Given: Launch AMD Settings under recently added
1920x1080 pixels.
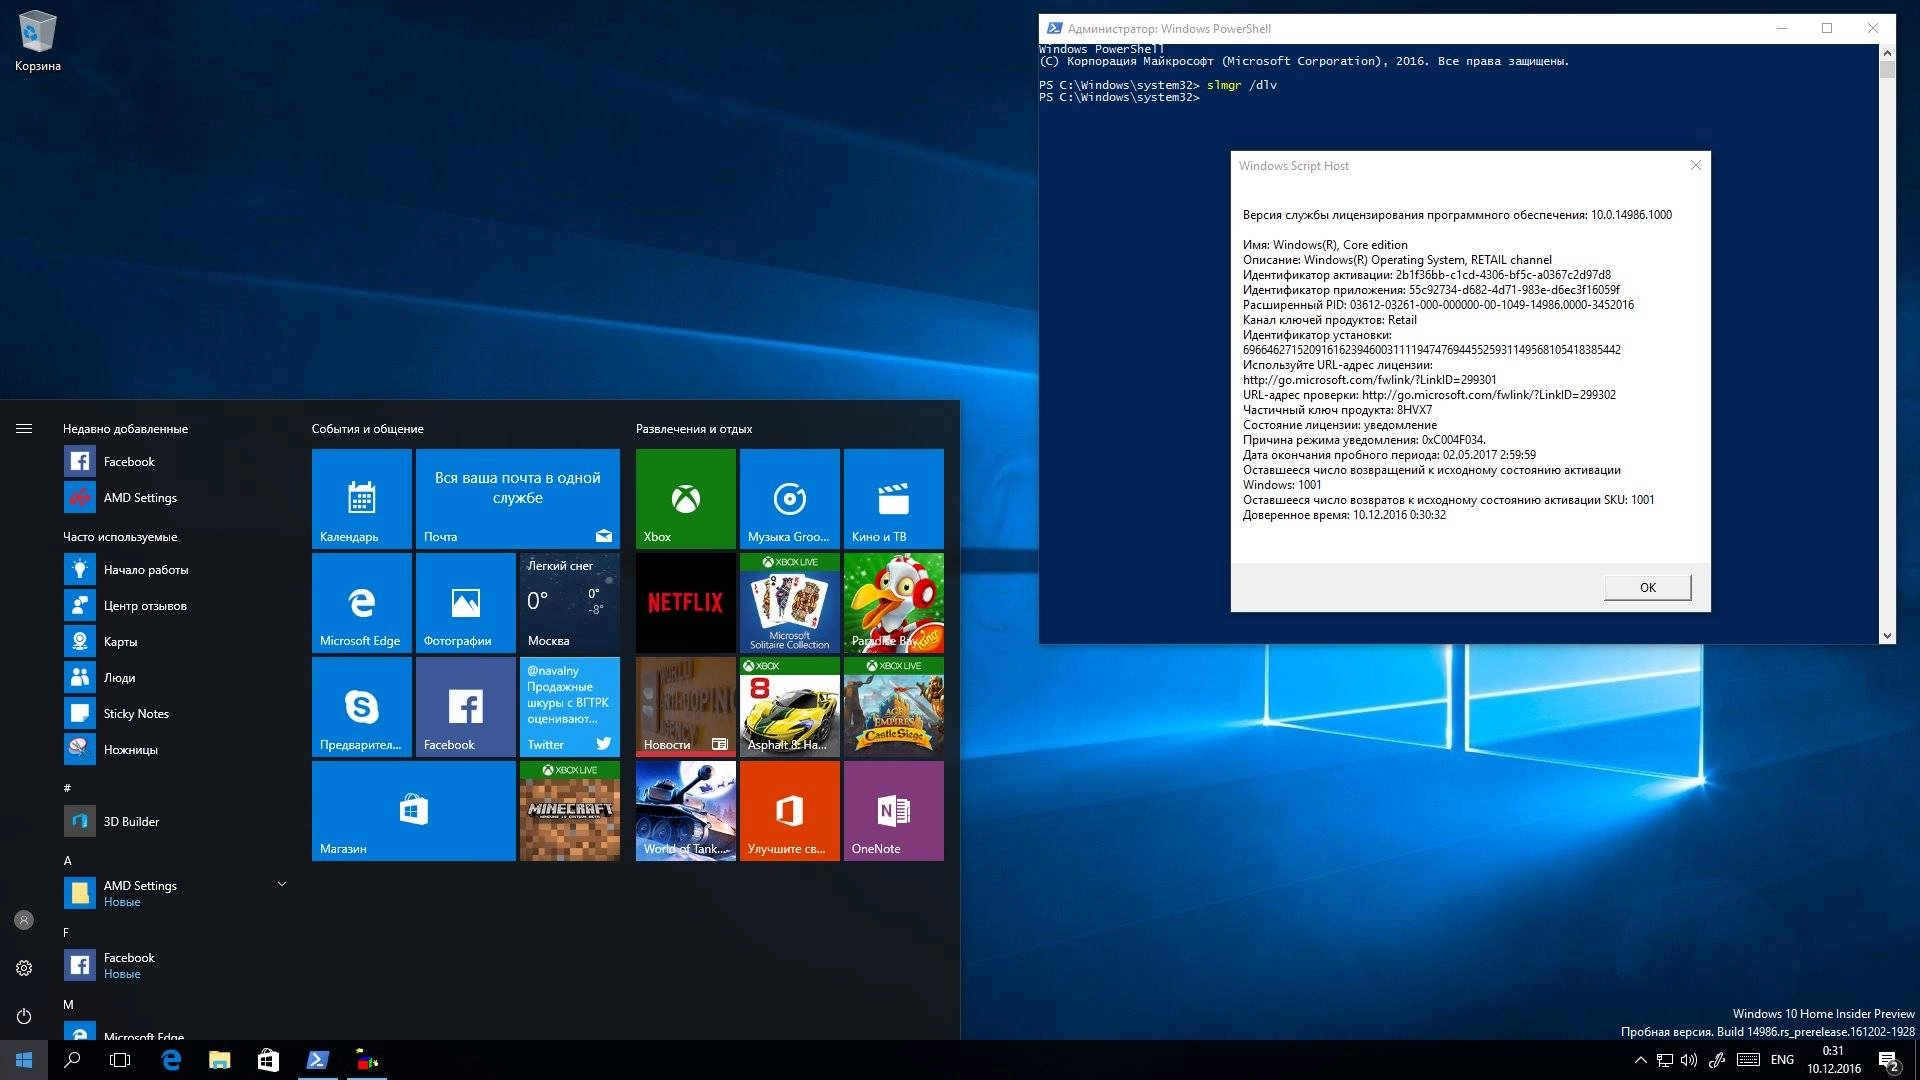Looking at the screenshot, I should [x=175, y=497].
